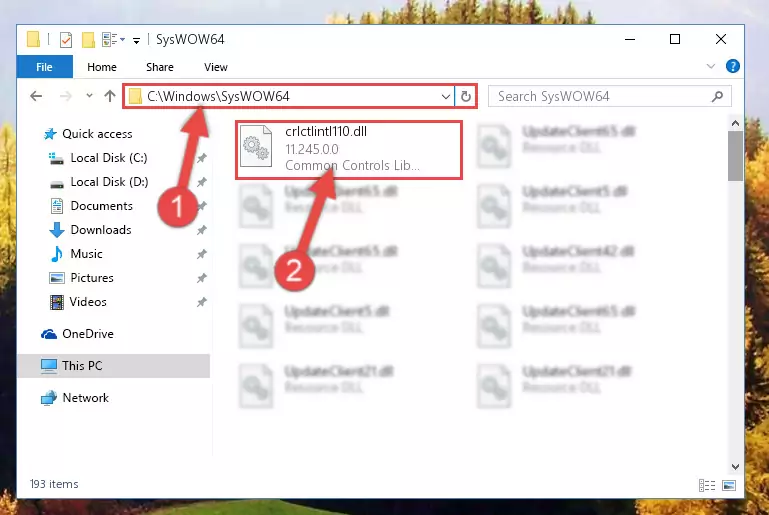
Task: Open the address bar history dropdown
Action: click(445, 96)
